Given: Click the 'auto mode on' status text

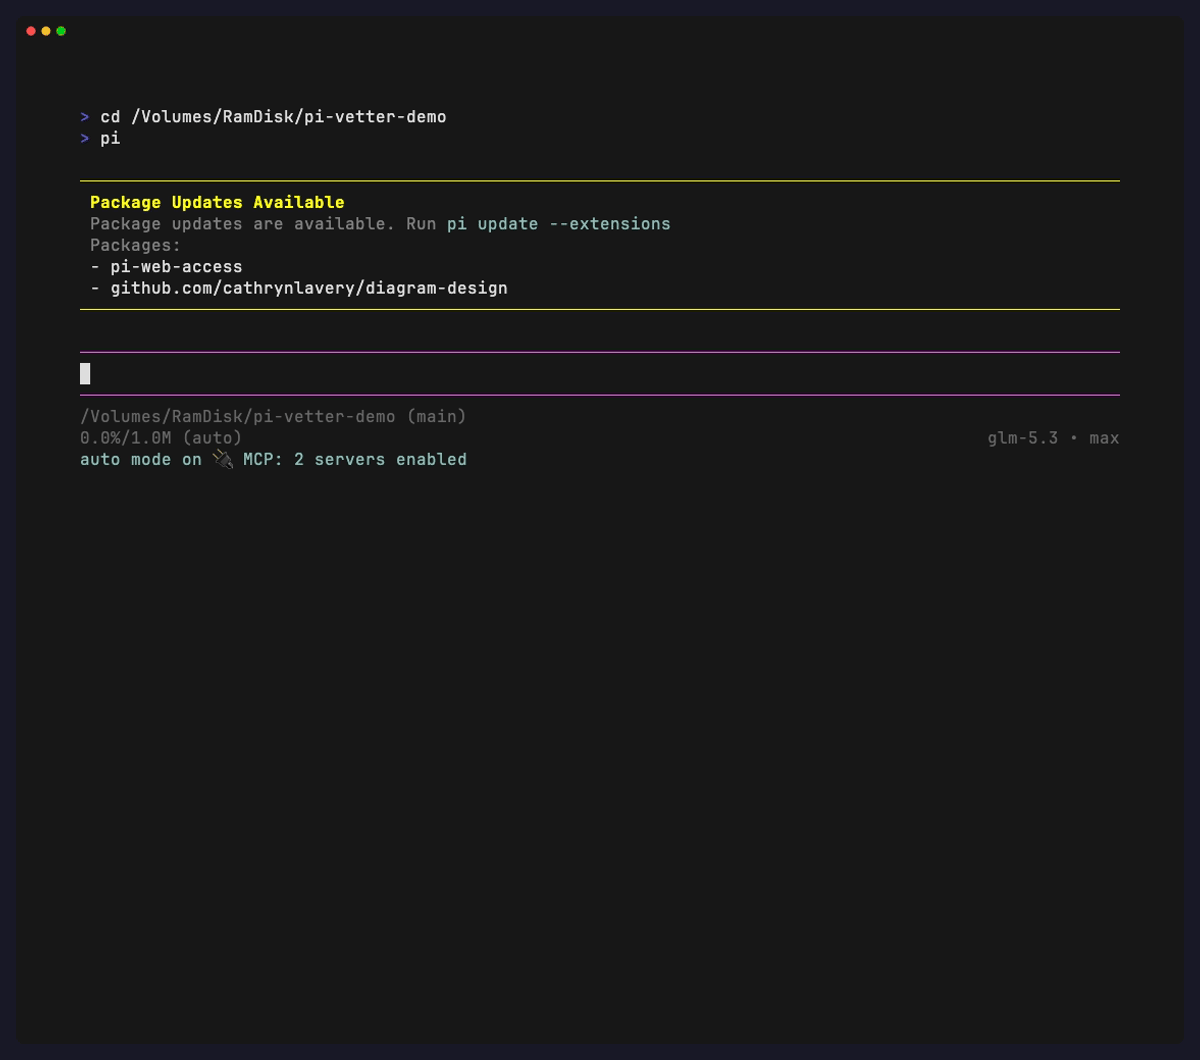Looking at the screenshot, I should (x=141, y=460).
